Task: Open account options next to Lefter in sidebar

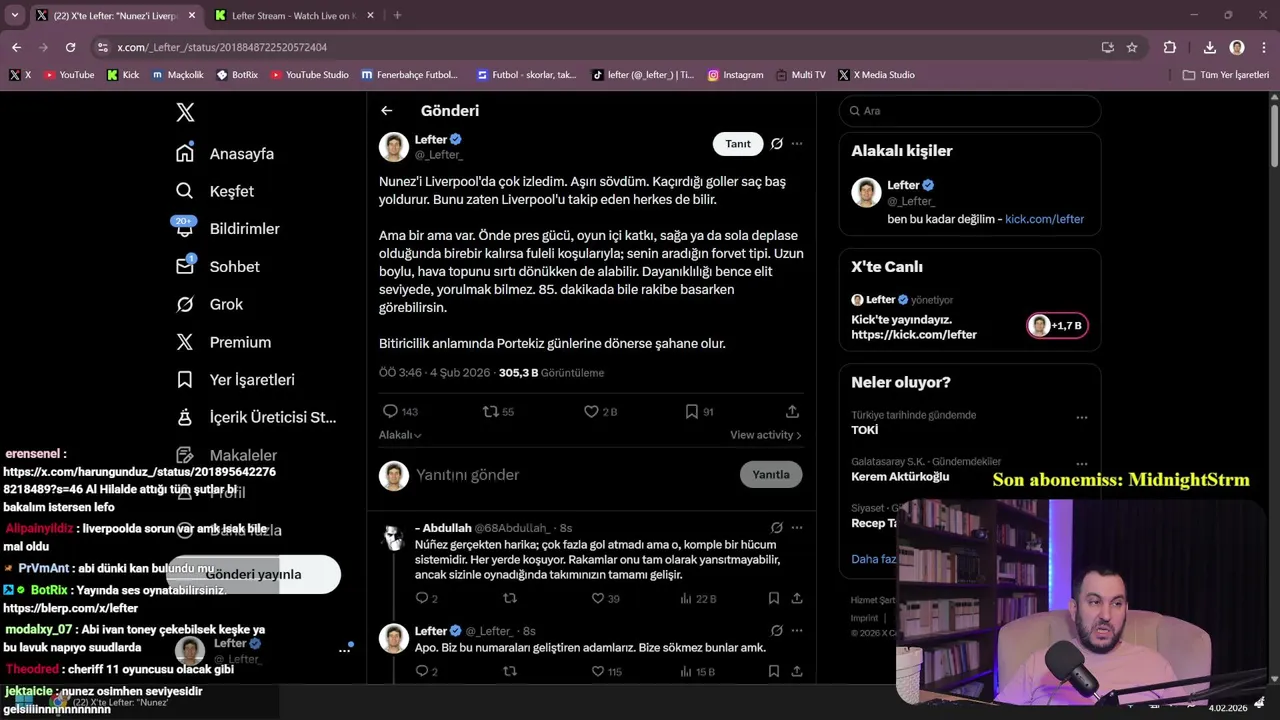Action: click(345, 650)
